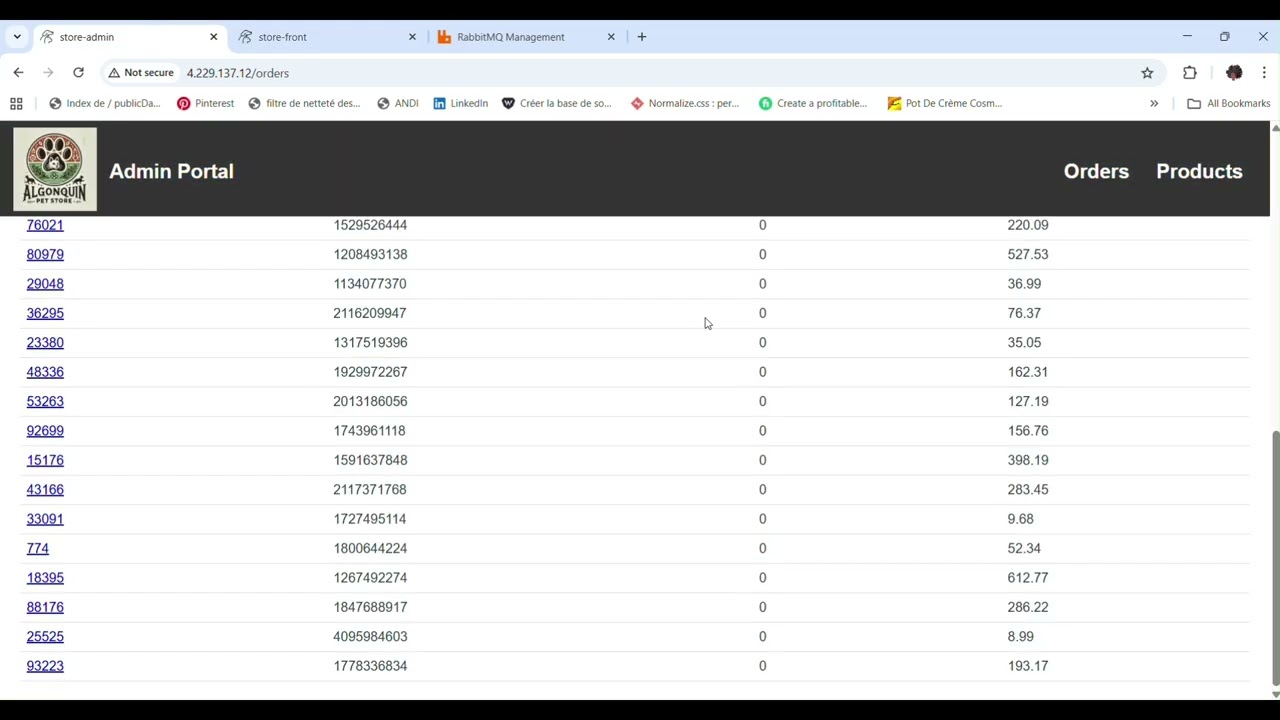Switch to the store-front tab
This screenshot has width=1280, height=720.
point(326,37)
